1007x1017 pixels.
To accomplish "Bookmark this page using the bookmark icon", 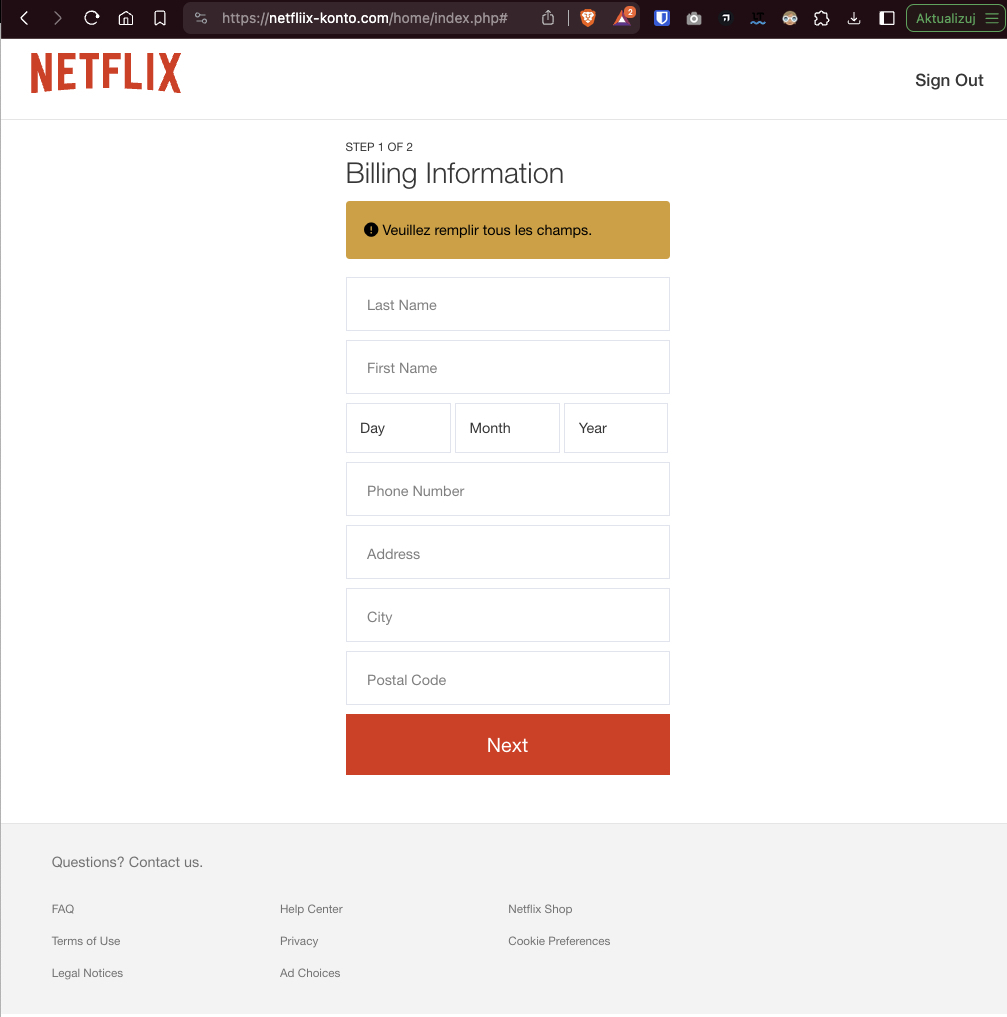I will (160, 18).
